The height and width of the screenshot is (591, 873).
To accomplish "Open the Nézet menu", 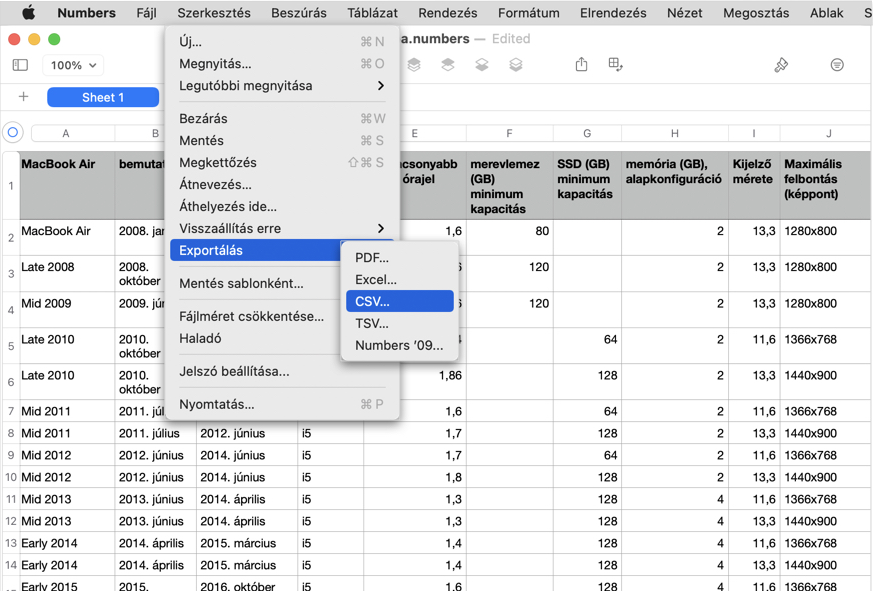I will click(x=684, y=12).
